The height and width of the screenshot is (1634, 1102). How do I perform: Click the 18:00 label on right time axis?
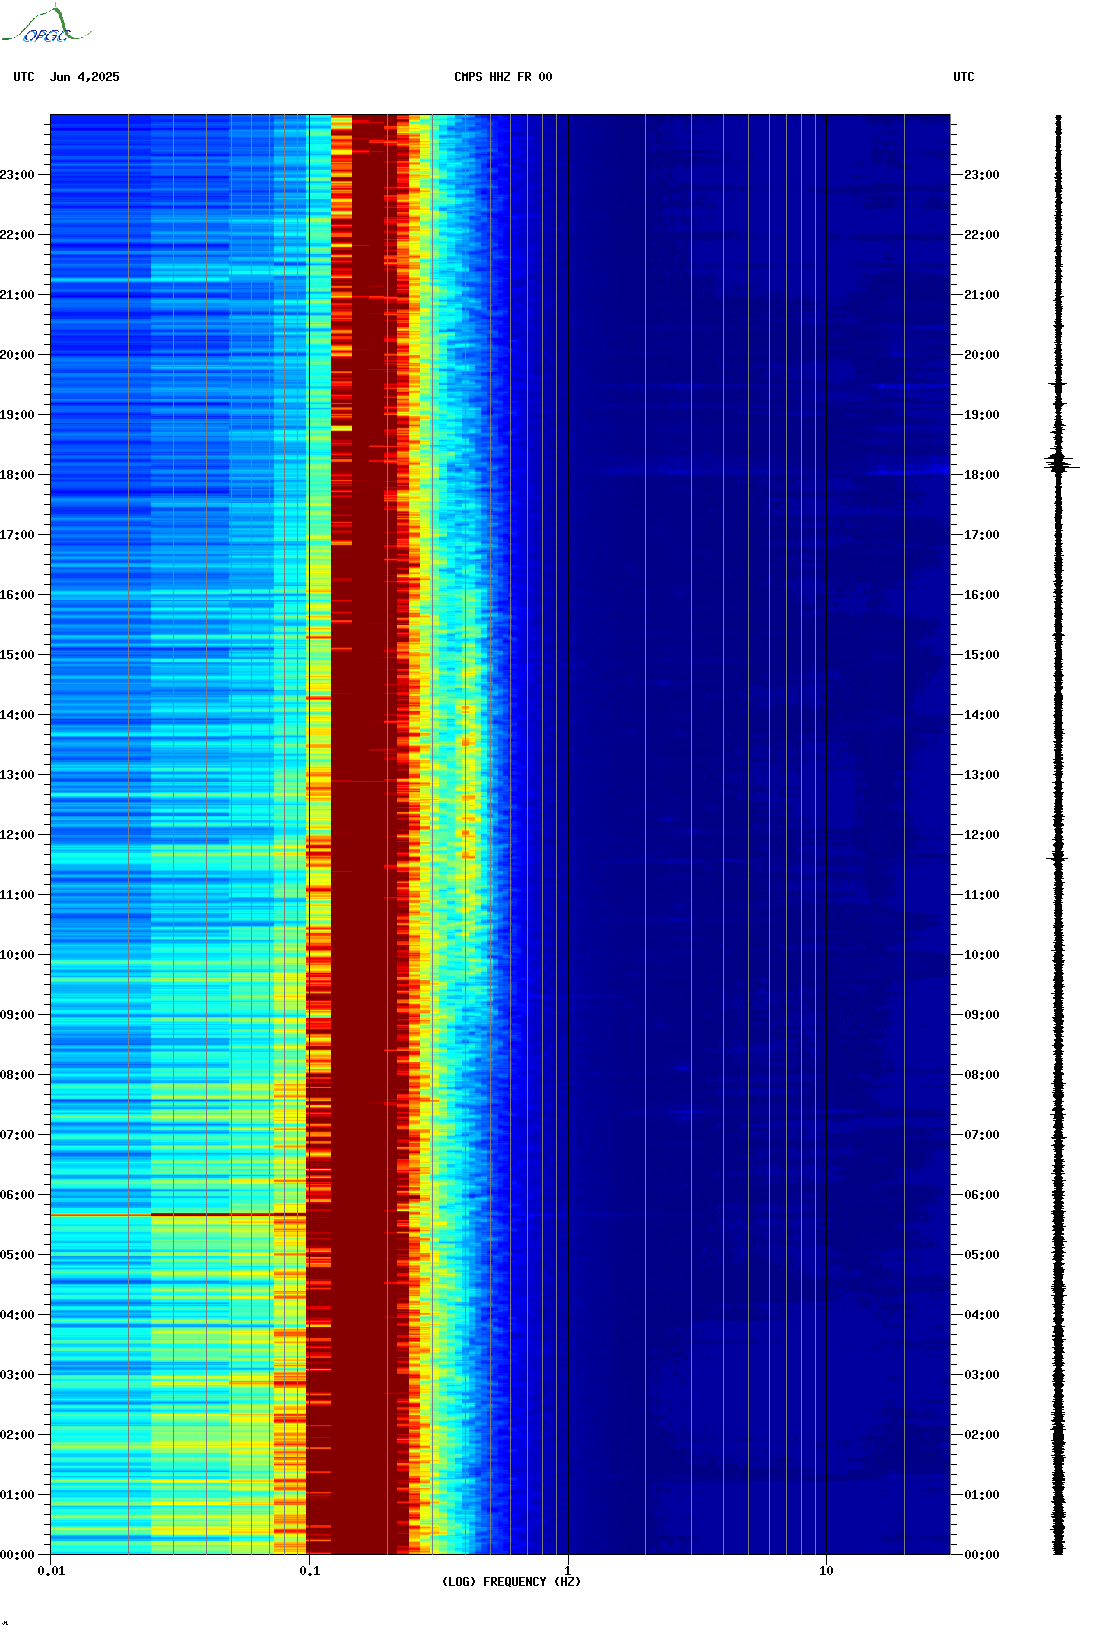pyautogui.click(x=982, y=475)
